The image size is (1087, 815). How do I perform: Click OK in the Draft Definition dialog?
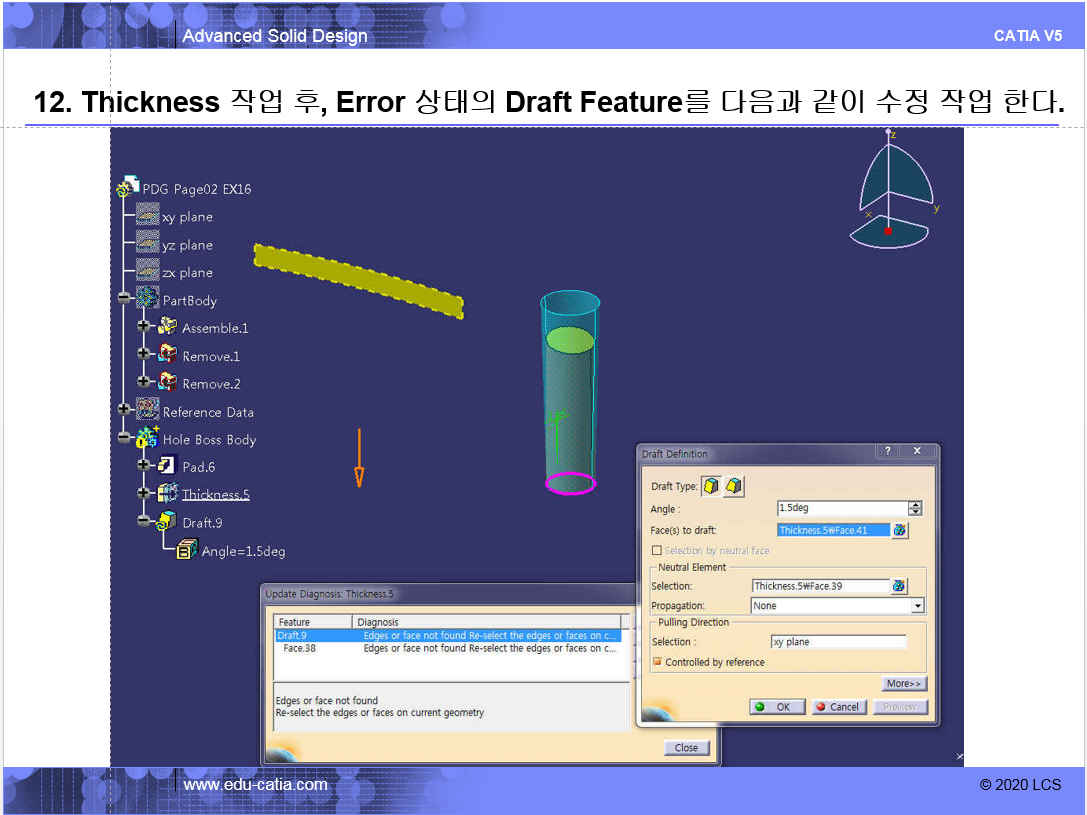point(774,707)
